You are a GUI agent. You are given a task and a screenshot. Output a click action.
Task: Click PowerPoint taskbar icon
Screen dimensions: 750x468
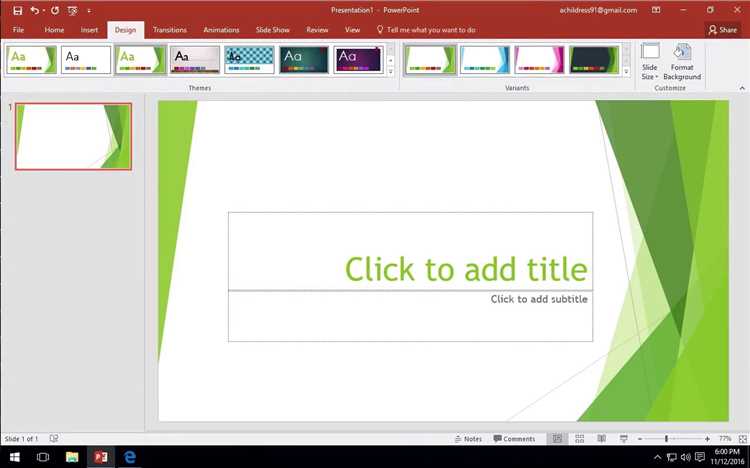click(101, 457)
